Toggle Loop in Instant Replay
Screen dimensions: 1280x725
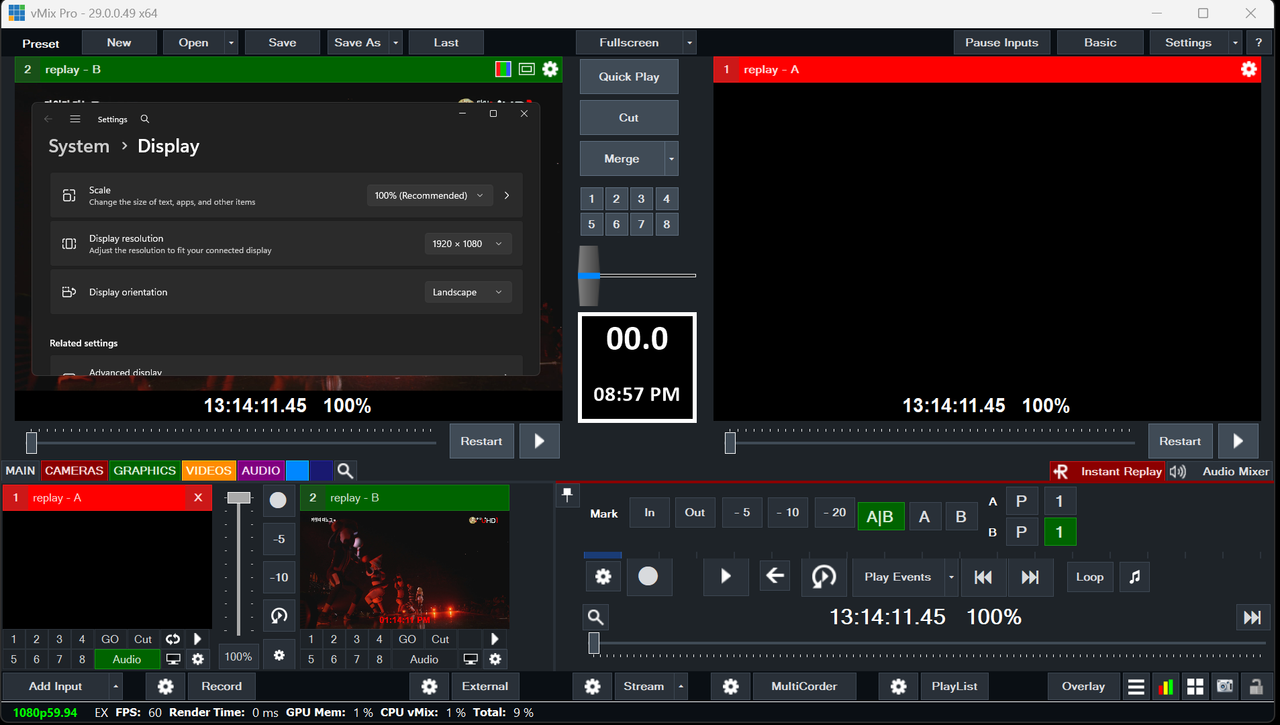[1089, 577]
